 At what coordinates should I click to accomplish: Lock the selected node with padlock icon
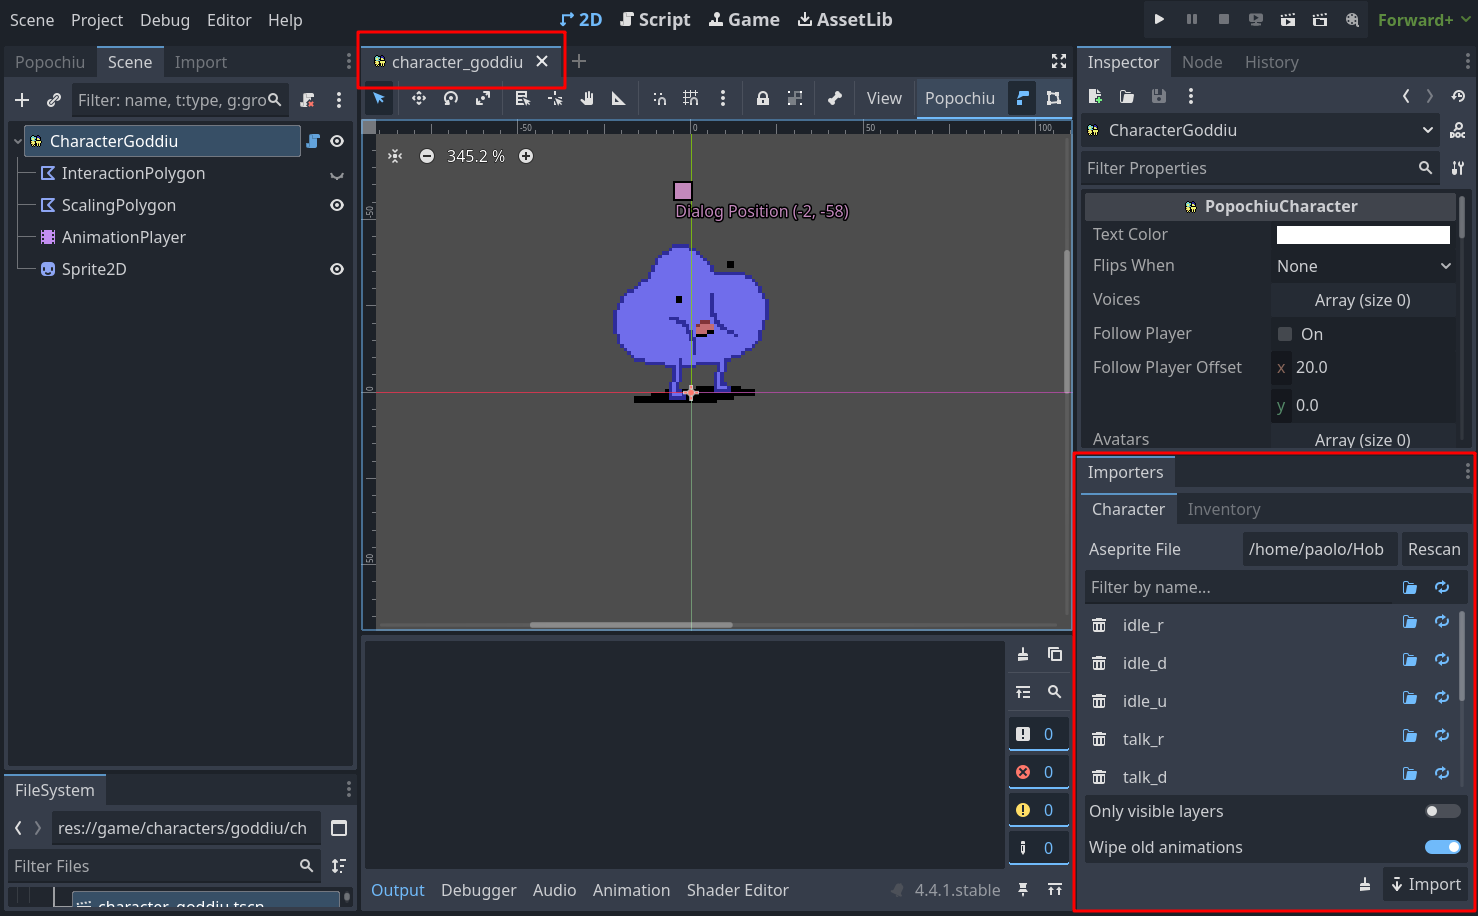(x=763, y=98)
